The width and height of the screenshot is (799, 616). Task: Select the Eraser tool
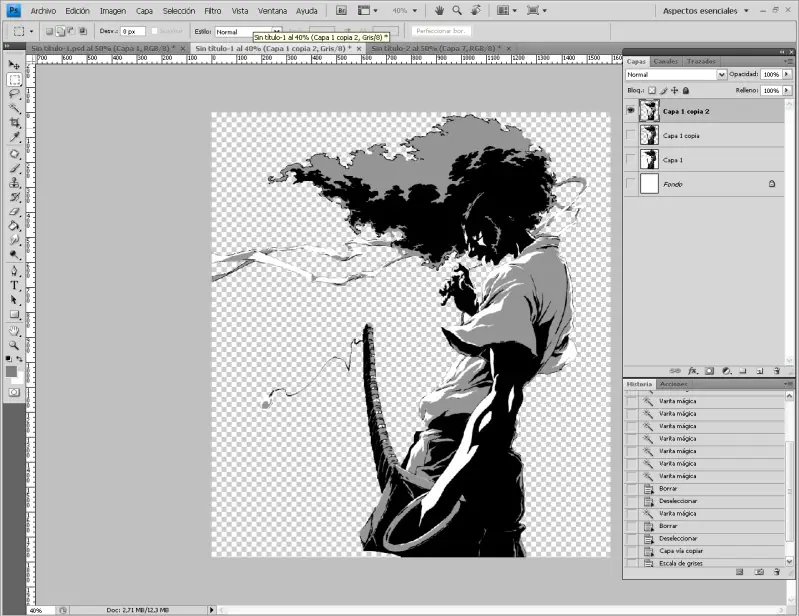pos(14,211)
